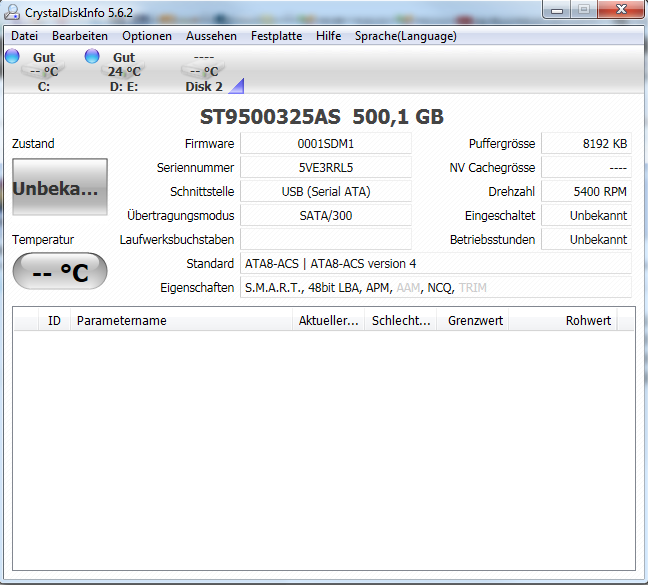Click the CrystalDiskInfo title bar icon
Image resolution: width=648 pixels, height=585 pixels.
click(x=12, y=12)
